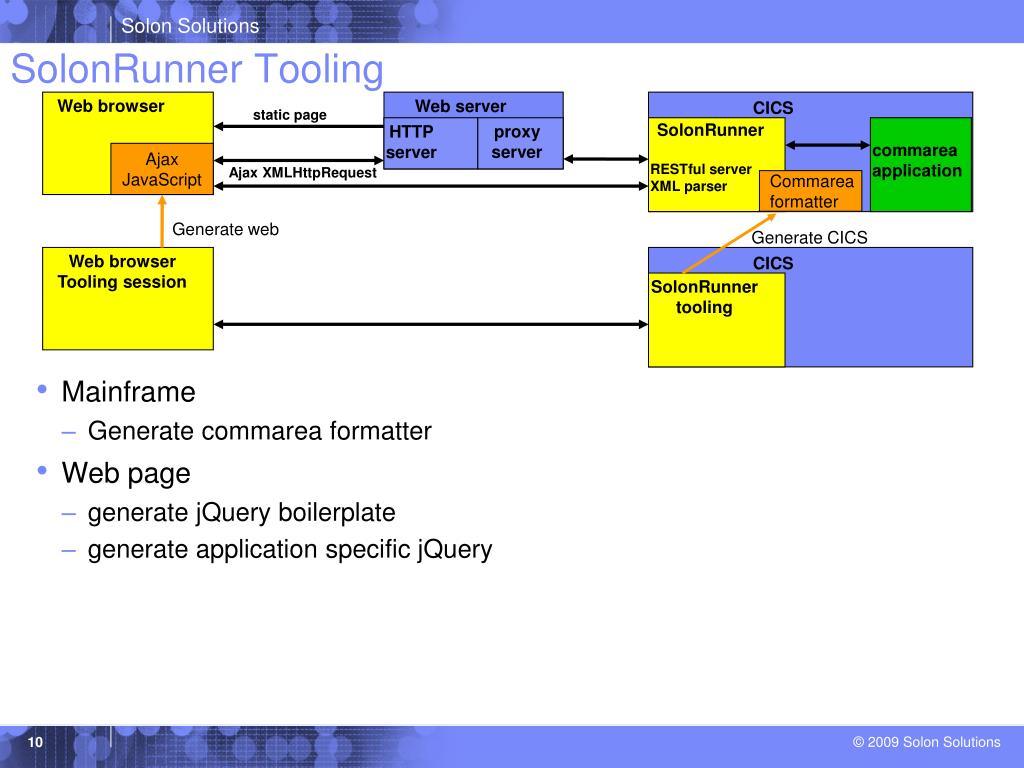Click the 'Web browser' label in top-left box
1024x768 pixels.
pyautogui.click(x=111, y=106)
